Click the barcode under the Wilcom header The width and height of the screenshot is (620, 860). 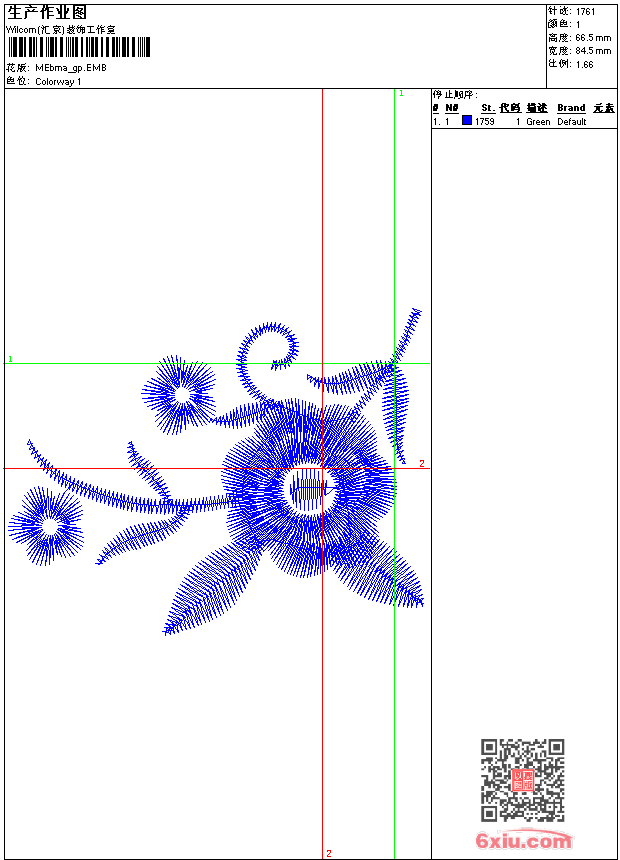(x=78, y=47)
